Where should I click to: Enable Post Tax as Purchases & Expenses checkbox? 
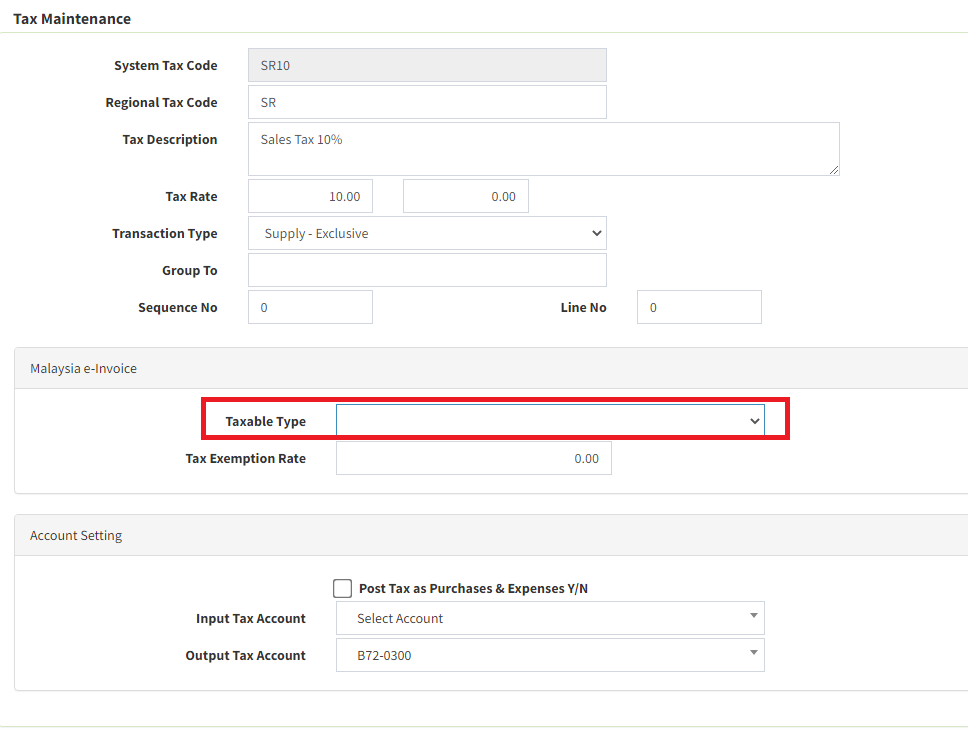tap(343, 588)
